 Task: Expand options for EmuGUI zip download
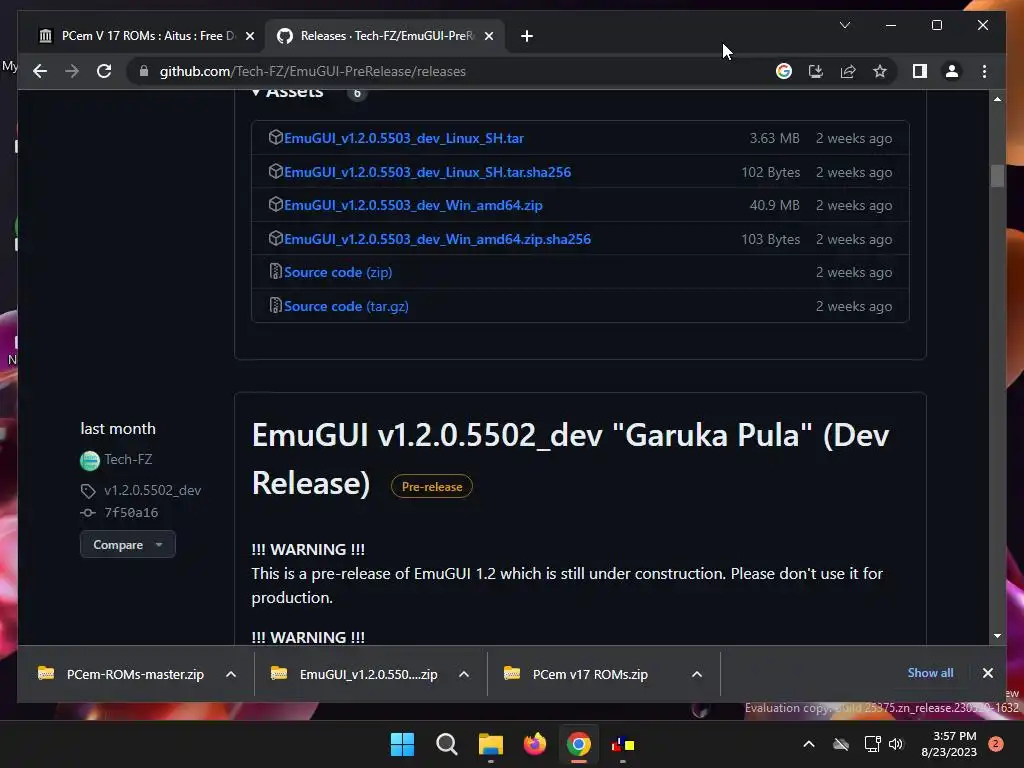tap(464, 674)
